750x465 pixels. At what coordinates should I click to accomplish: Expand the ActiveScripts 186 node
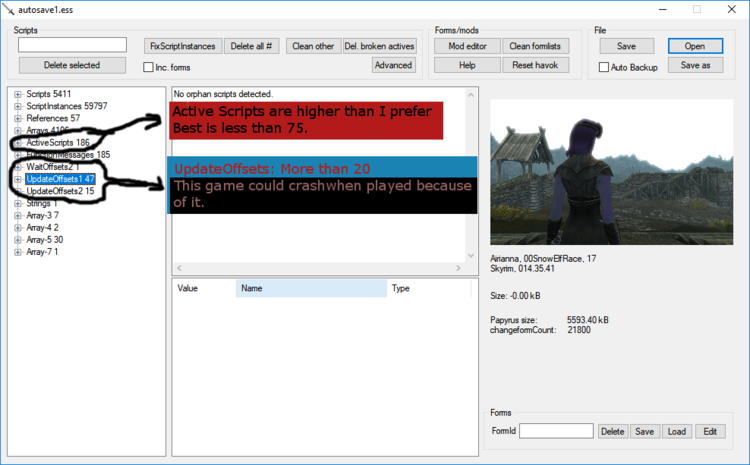(x=18, y=143)
